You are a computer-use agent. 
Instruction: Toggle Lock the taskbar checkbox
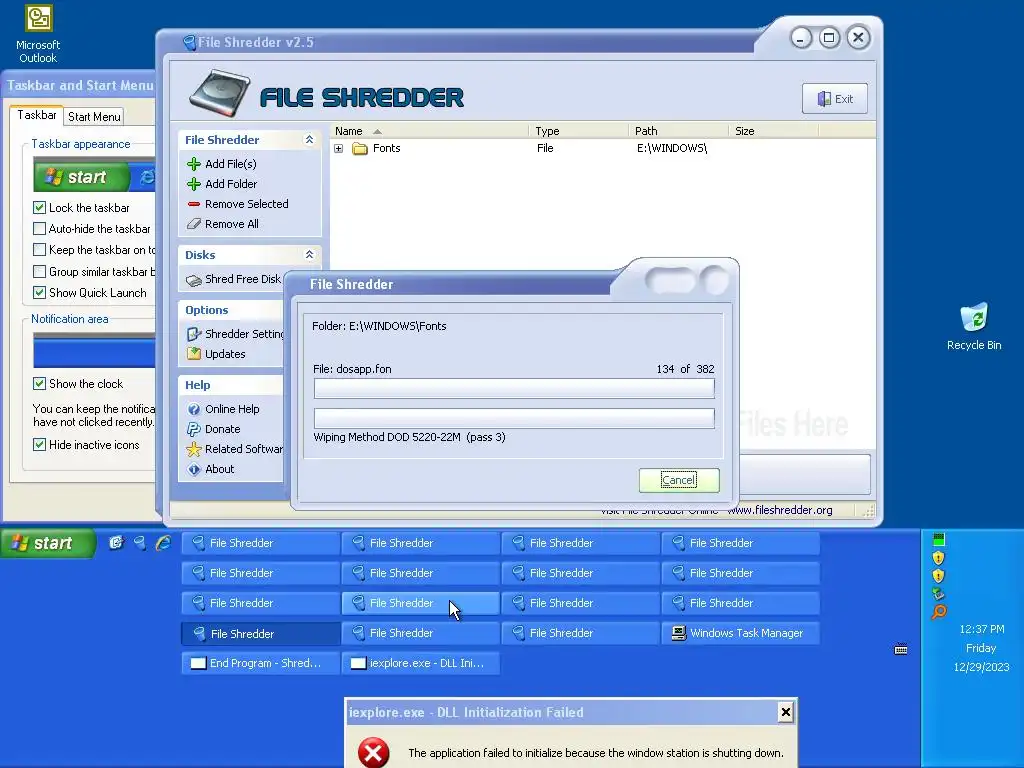click(39, 208)
